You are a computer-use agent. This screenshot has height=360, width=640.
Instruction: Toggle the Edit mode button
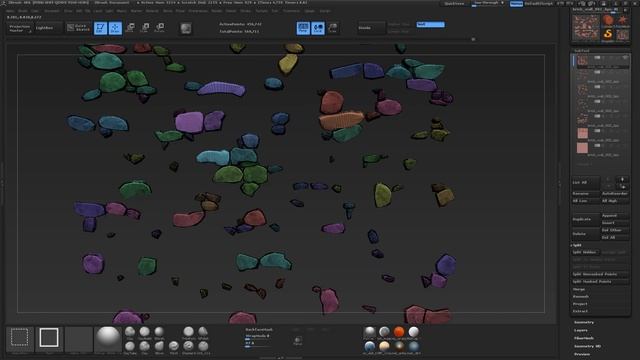pos(100,28)
